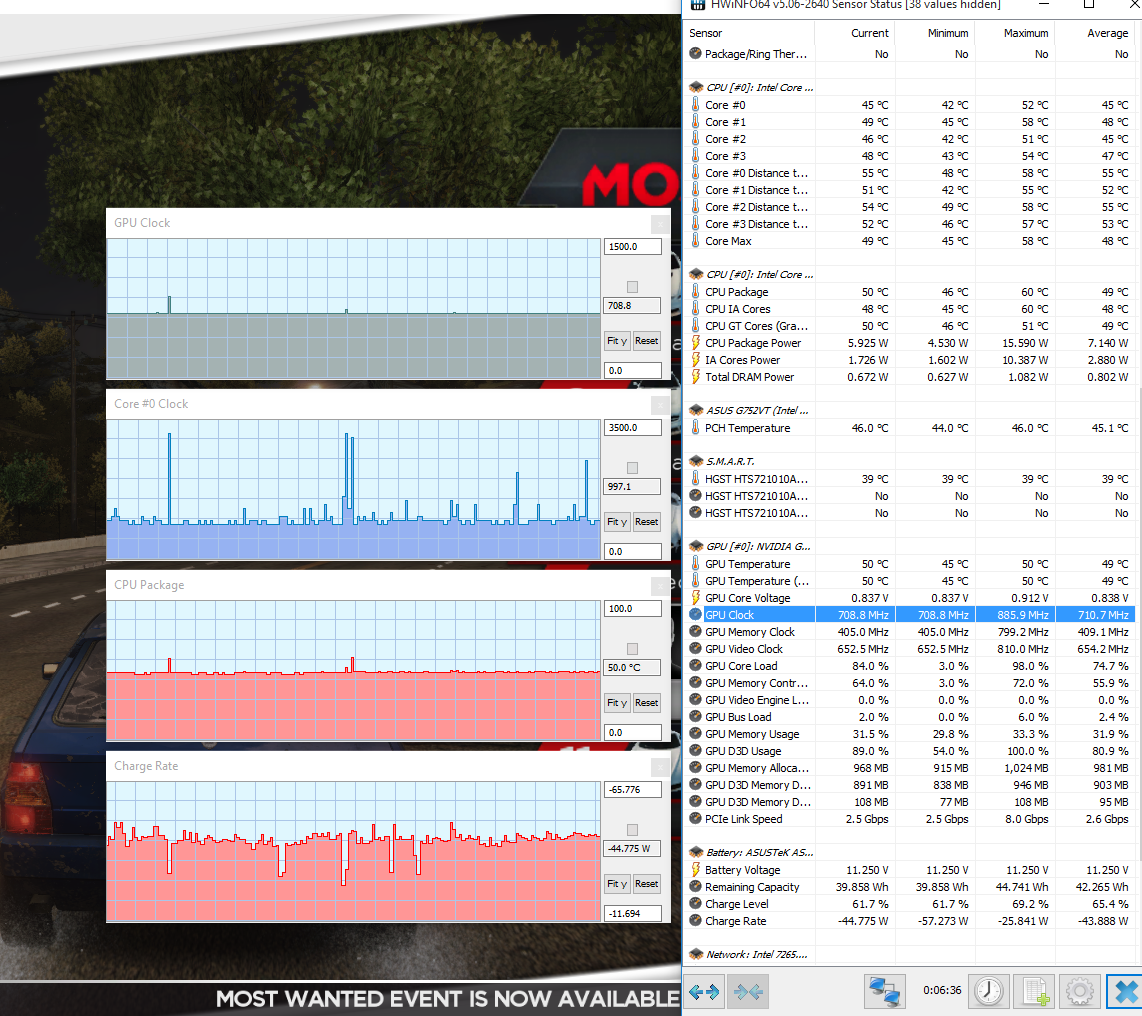1142x1016 pixels.
Task: Click the round icon beside GPU Memory Clock
Action: click(696, 632)
